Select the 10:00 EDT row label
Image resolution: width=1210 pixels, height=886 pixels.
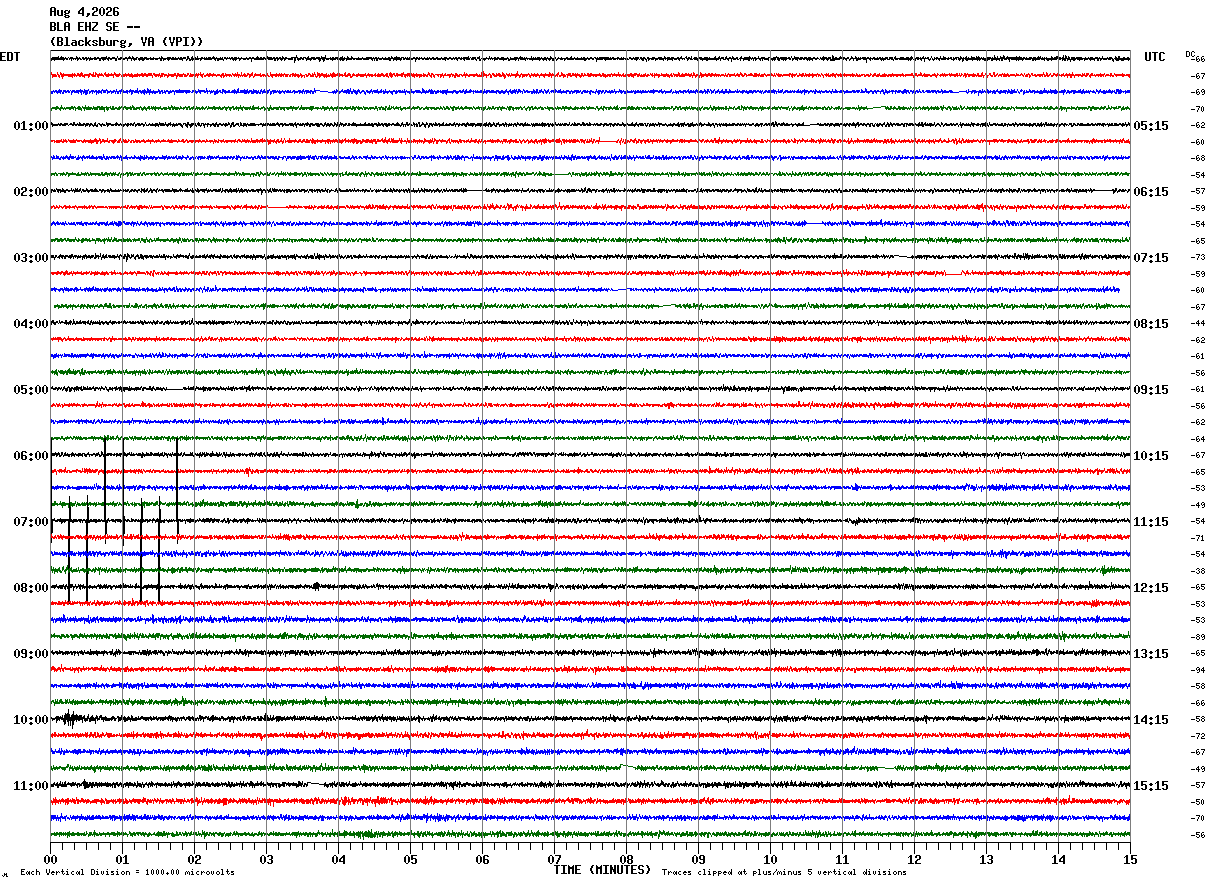(x=31, y=720)
